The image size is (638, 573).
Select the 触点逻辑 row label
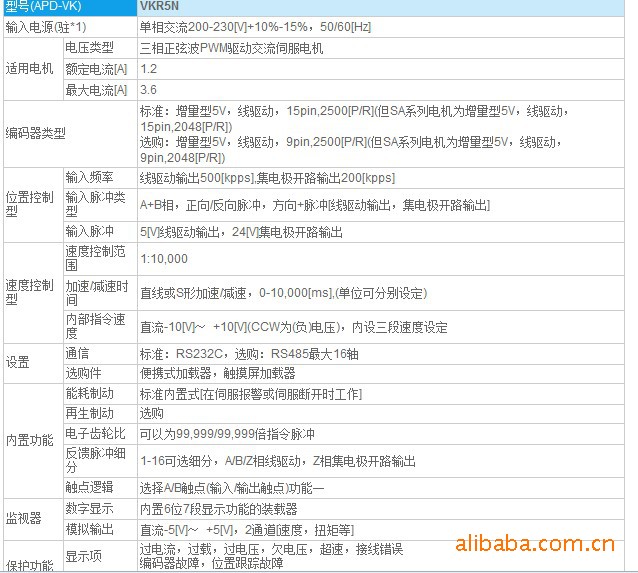pos(89,487)
